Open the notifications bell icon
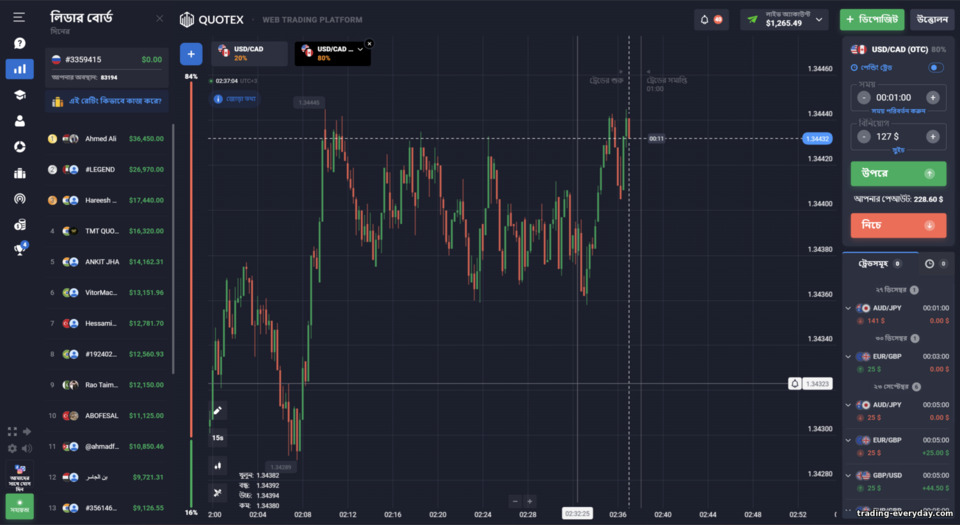The height and width of the screenshot is (525, 960). [704, 20]
